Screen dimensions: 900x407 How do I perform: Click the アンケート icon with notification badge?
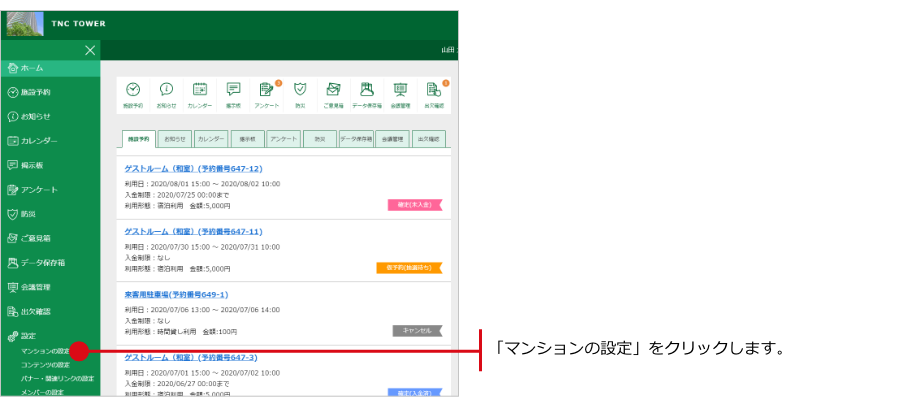[267, 92]
